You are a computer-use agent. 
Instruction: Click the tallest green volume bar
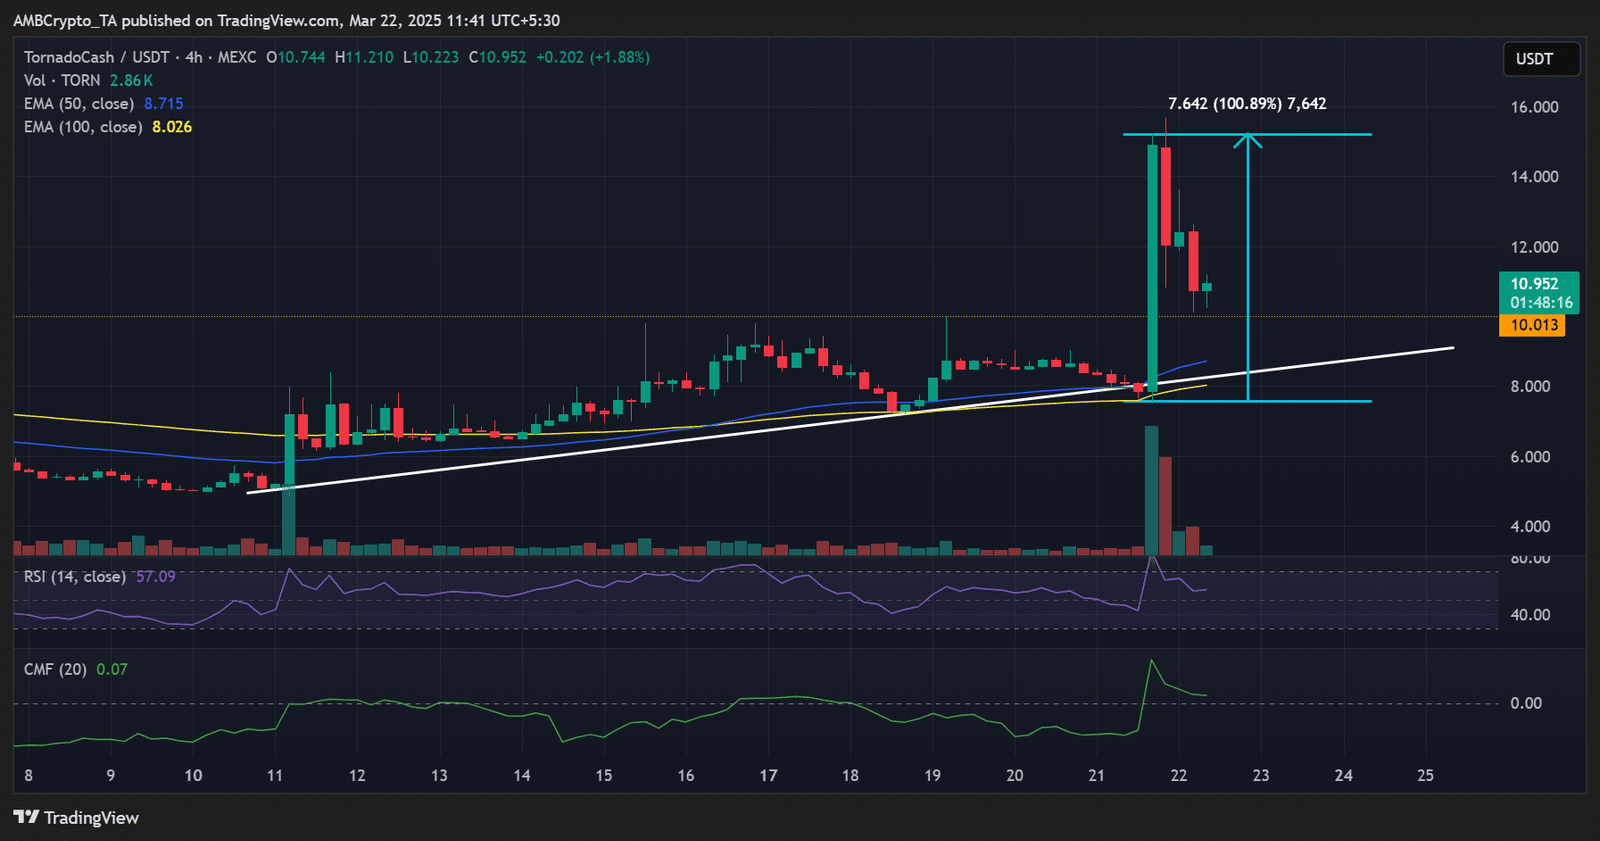(1151, 490)
